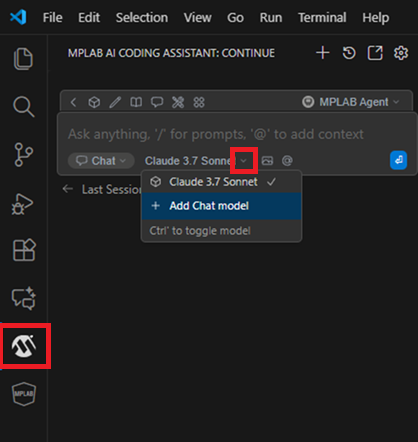Open assistant settings gear icon
Image resolution: width=418 pixels, height=442 pixels.
(401, 53)
